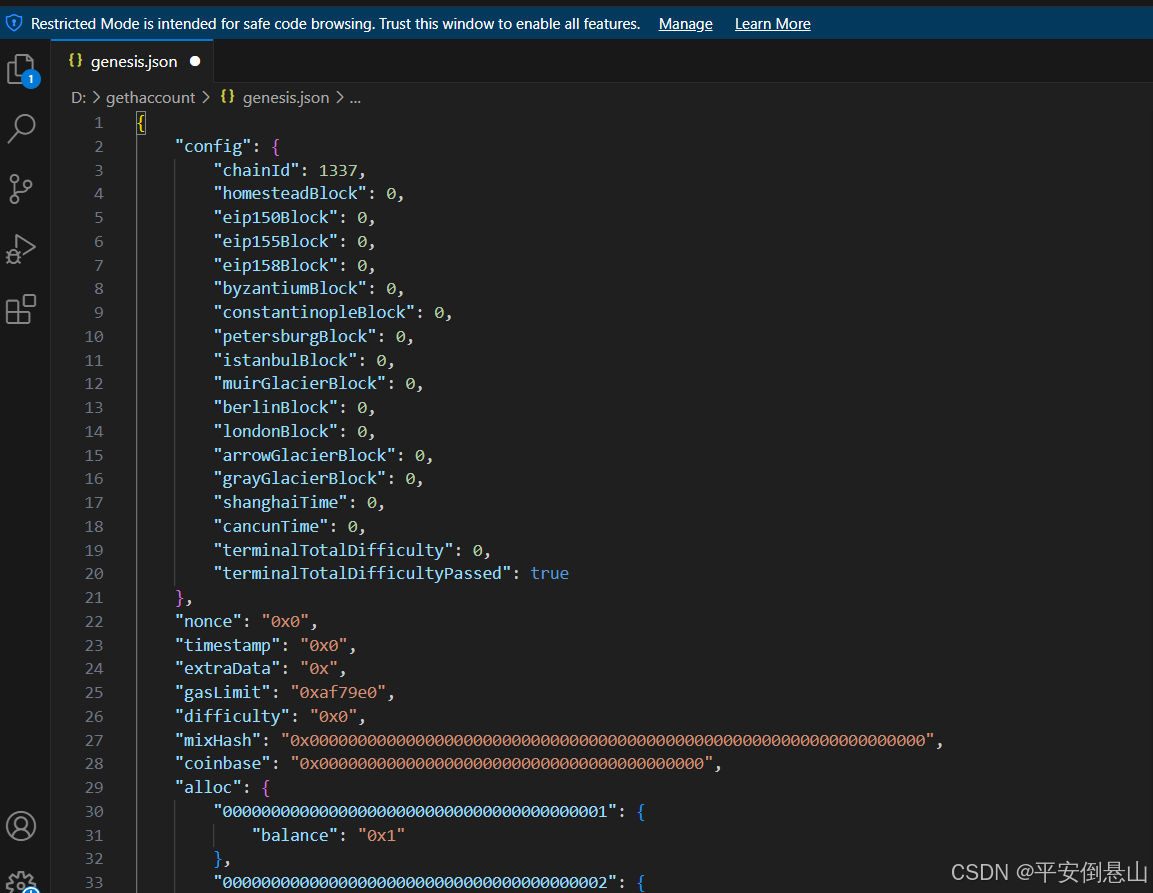The image size is (1153, 893).
Task: Click the "shanghaiTime" key
Action: click(x=280, y=502)
